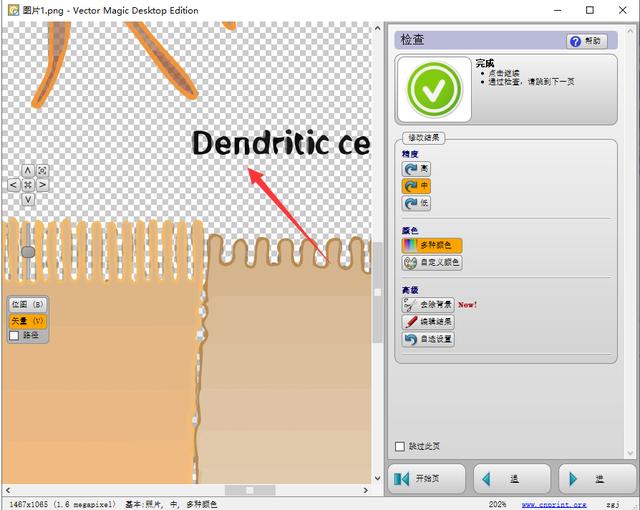The width and height of the screenshot is (640, 510).
Task: Open help with the 帮助 button
Action: point(587,41)
